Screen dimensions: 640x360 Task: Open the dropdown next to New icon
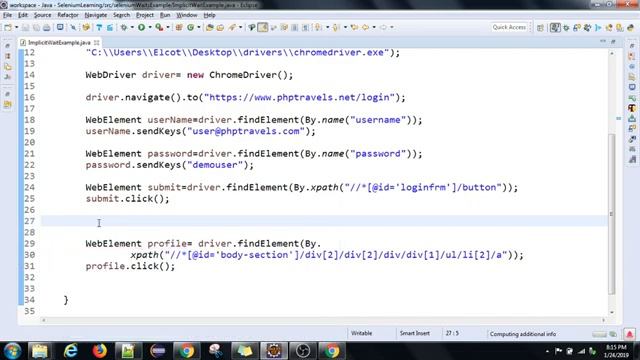(x=16, y=27)
